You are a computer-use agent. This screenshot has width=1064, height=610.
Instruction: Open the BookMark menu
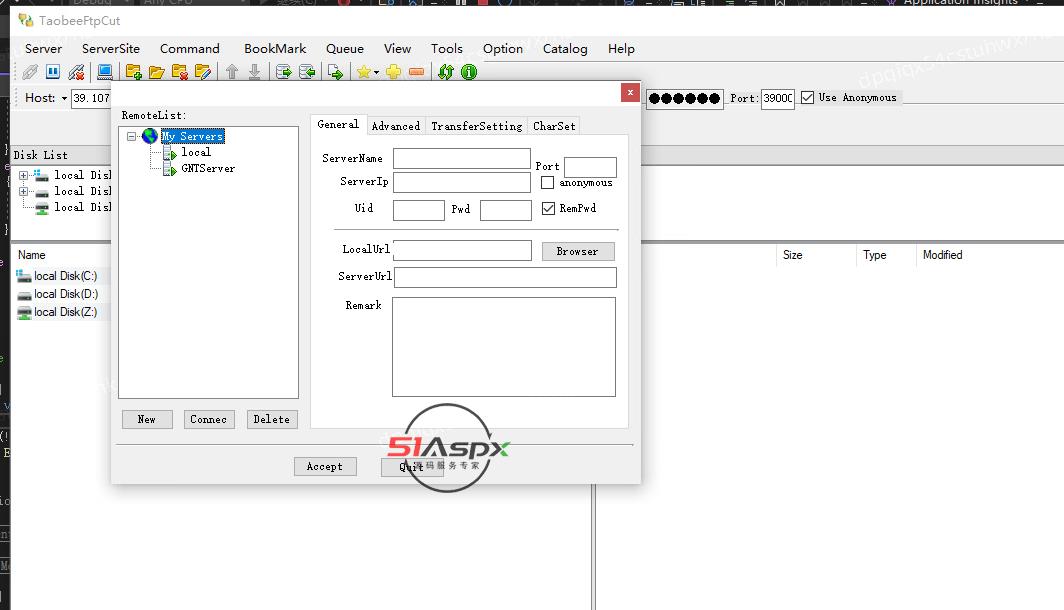pyautogui.click(x=275, y=49)
